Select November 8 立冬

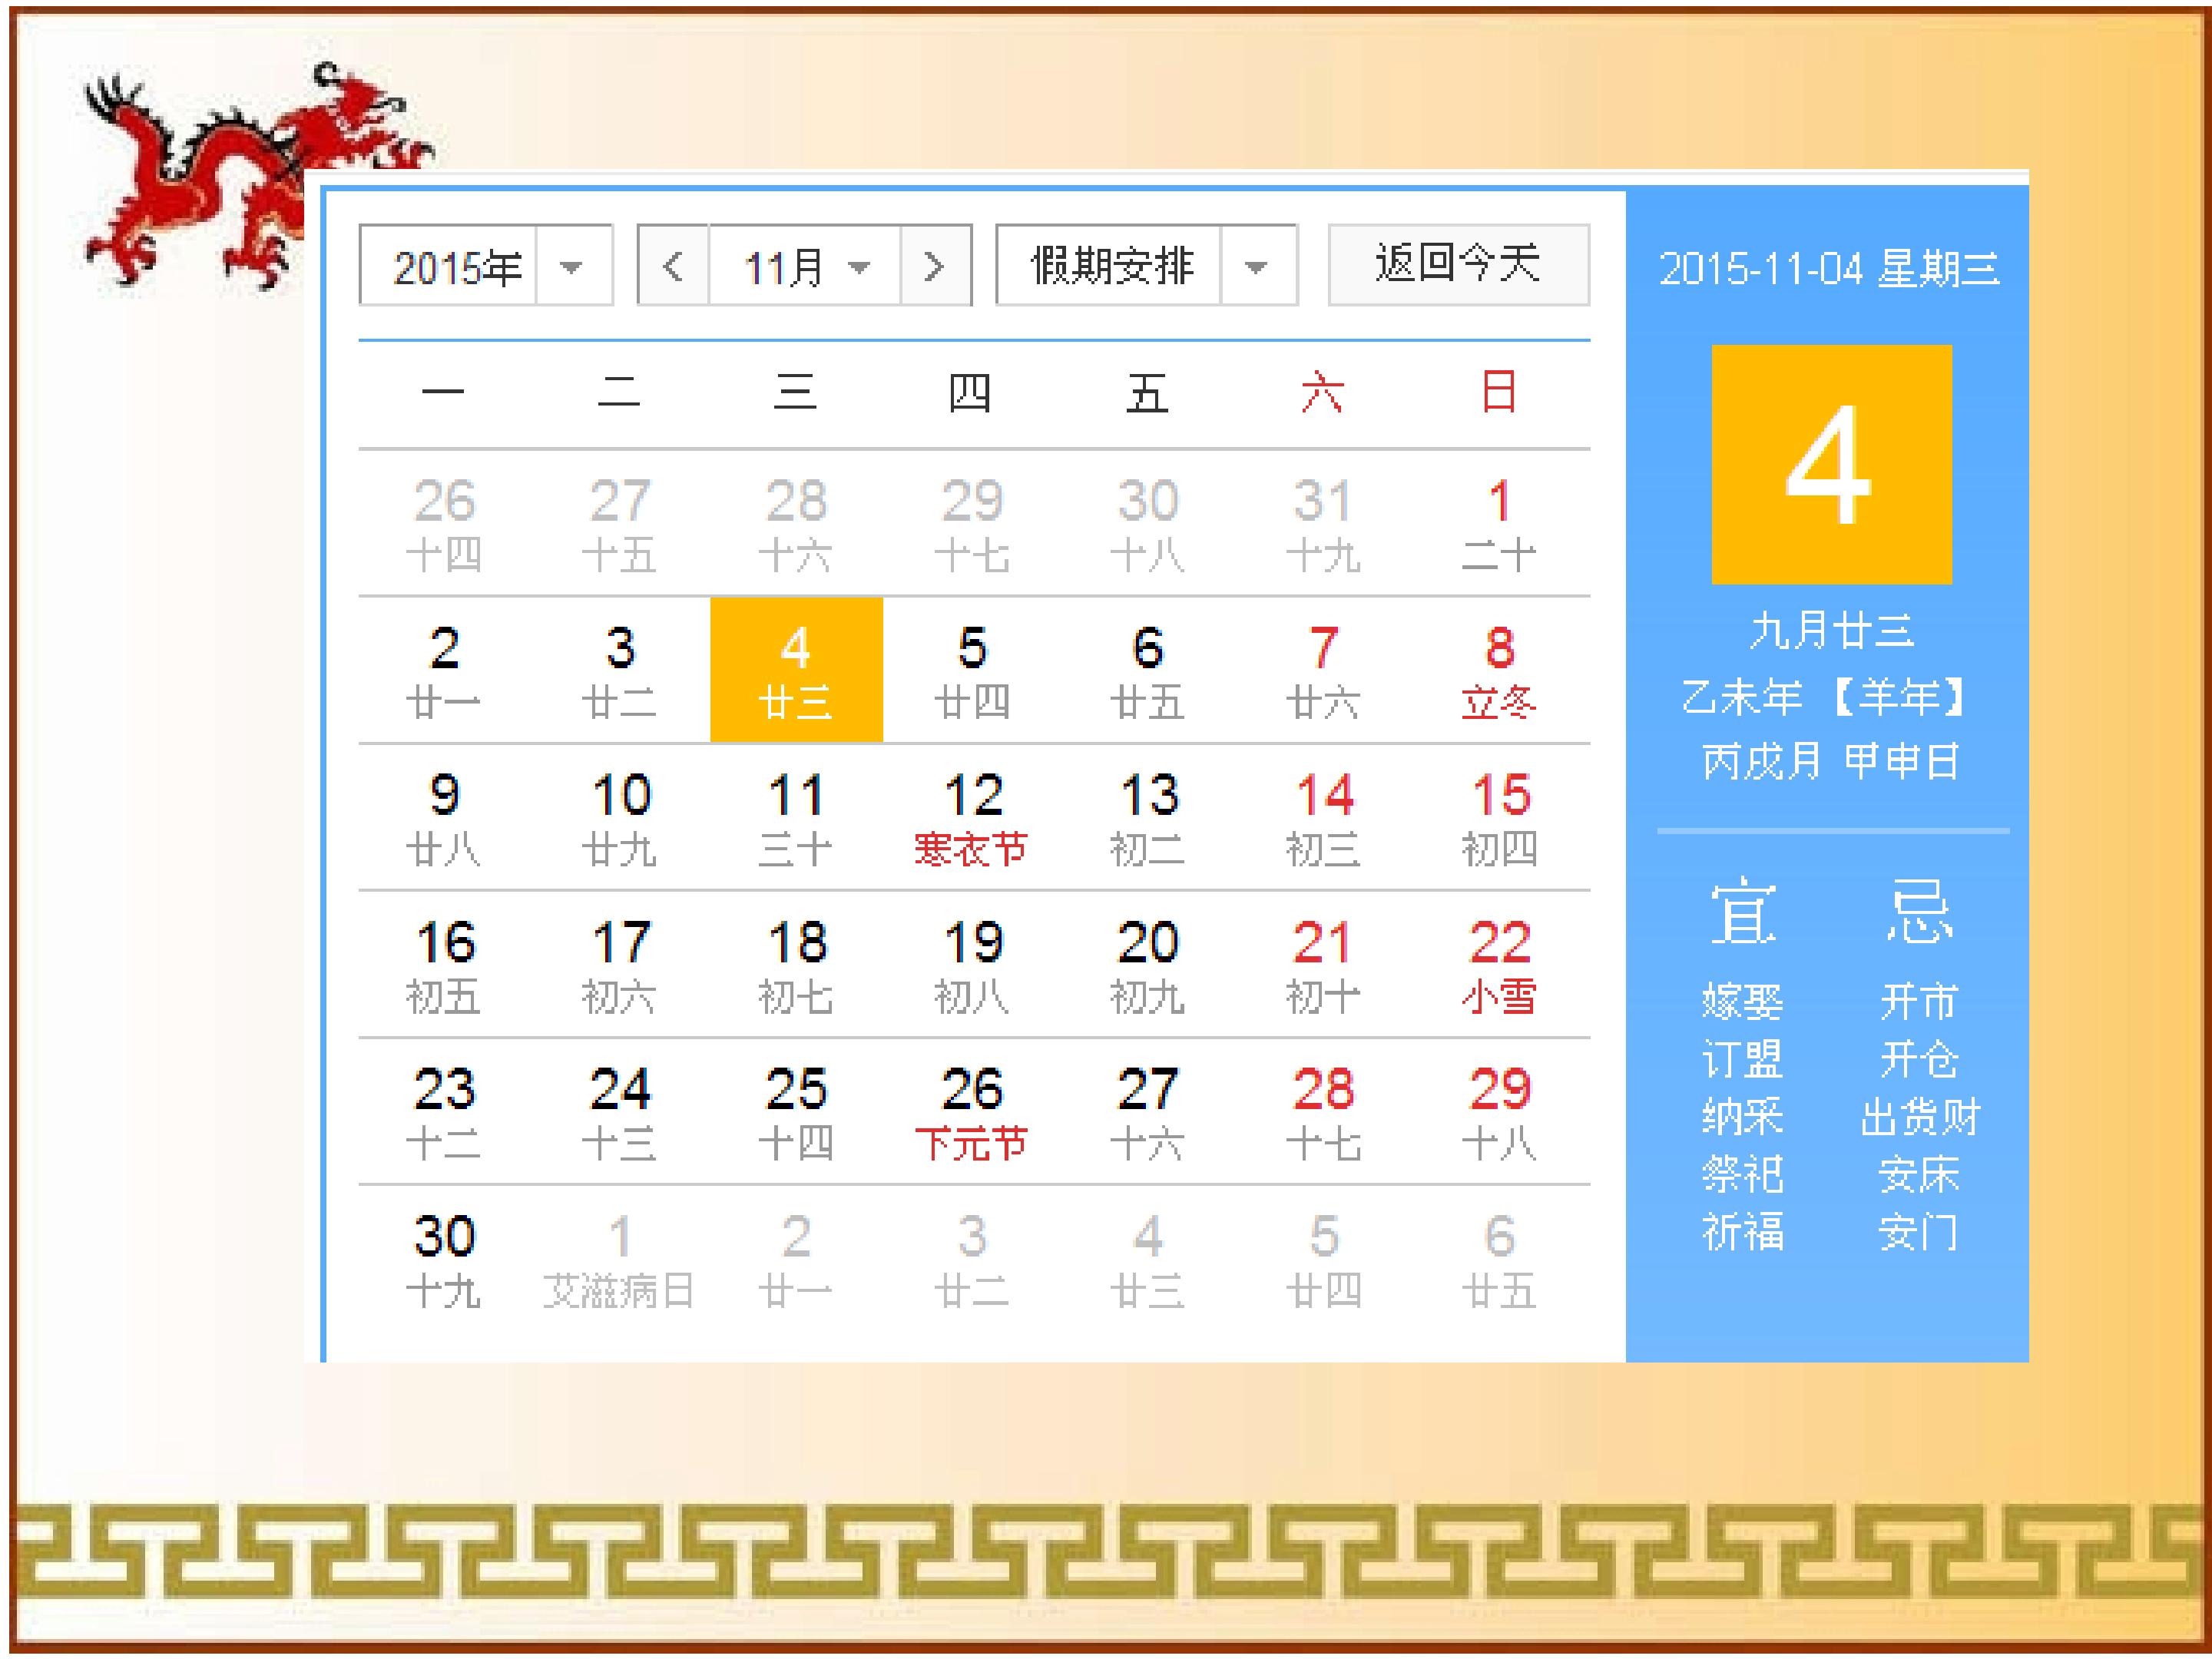(x=1499, y=670)
